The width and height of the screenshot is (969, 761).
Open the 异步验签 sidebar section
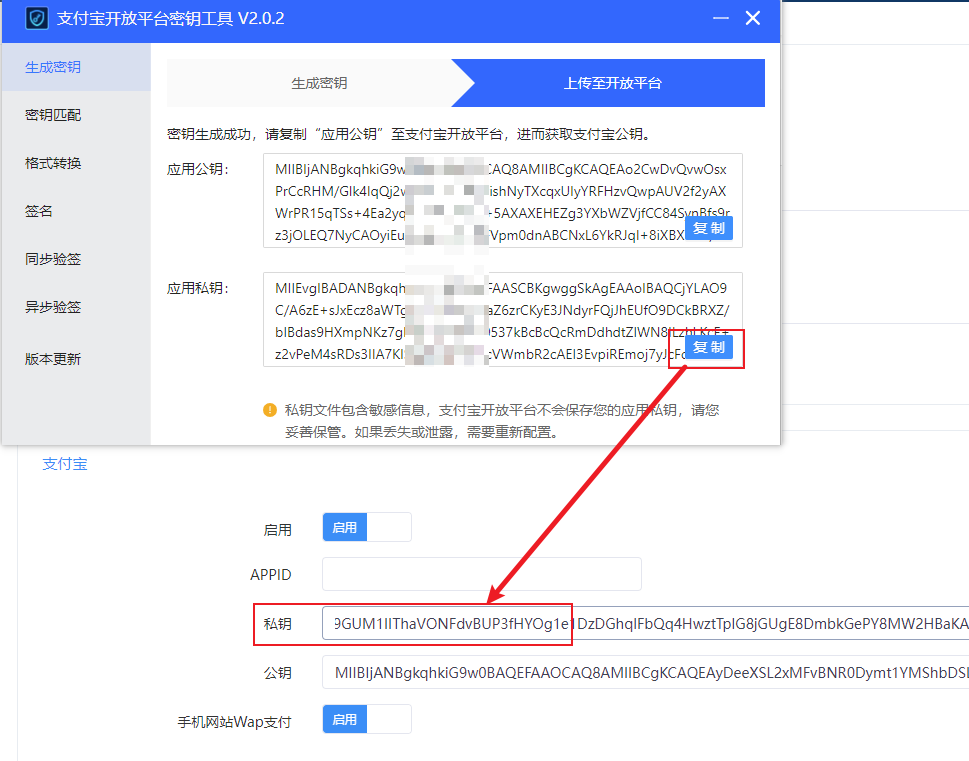coord(77,307)
